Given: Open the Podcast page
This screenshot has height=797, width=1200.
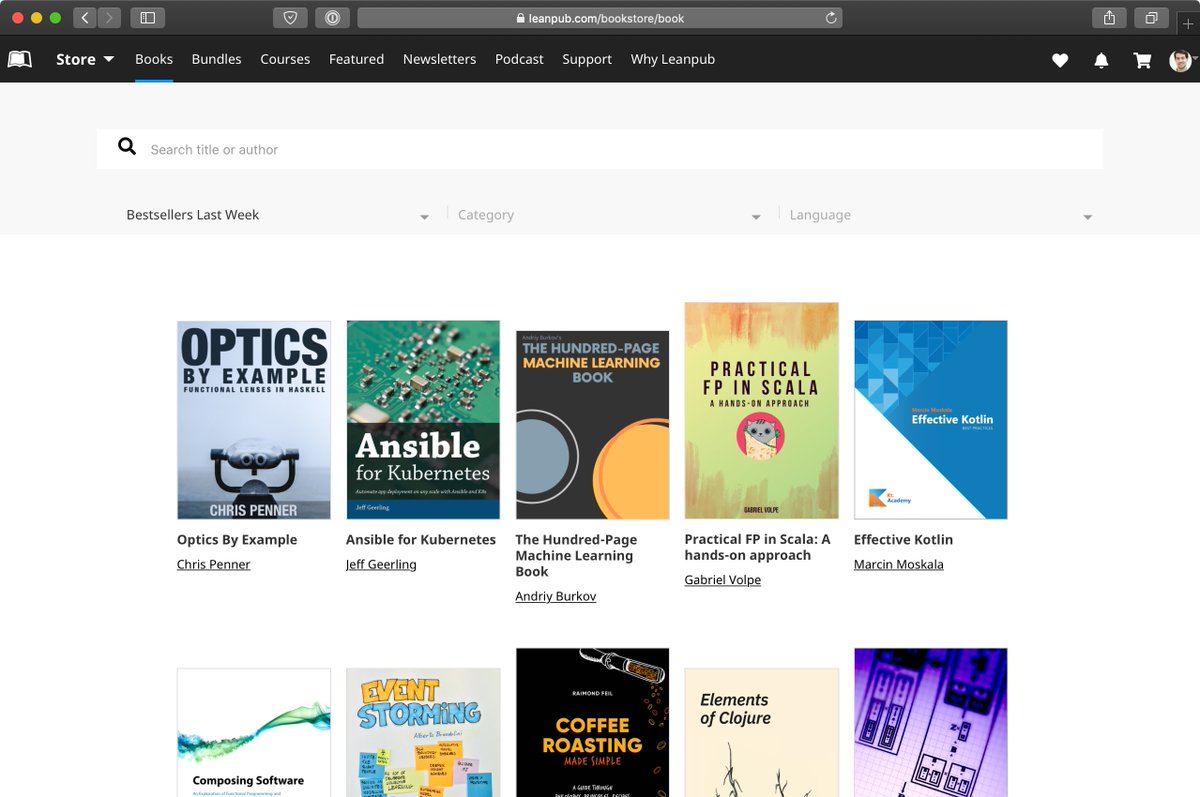Looking at the screenshot, I should pos(519,59).
